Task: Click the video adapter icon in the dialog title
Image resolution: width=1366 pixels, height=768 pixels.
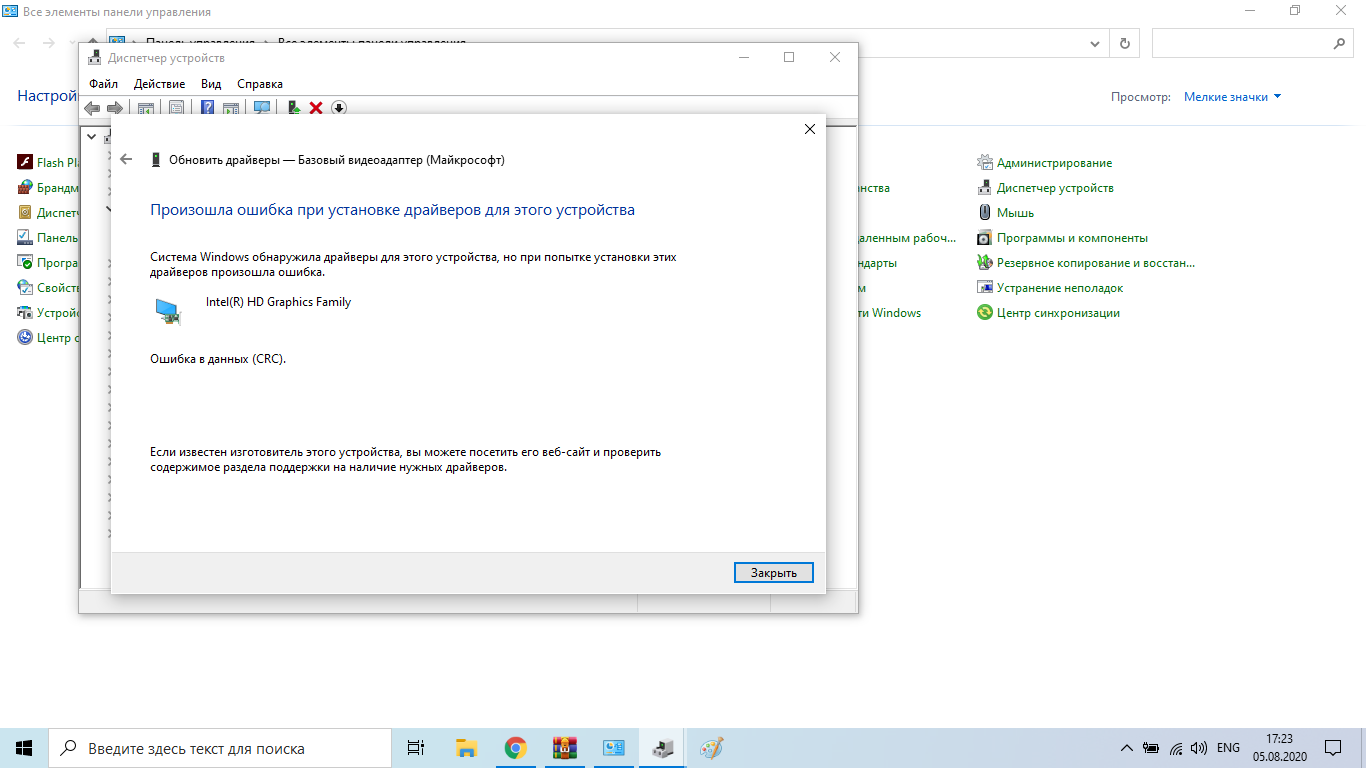Action: (156, 159)
